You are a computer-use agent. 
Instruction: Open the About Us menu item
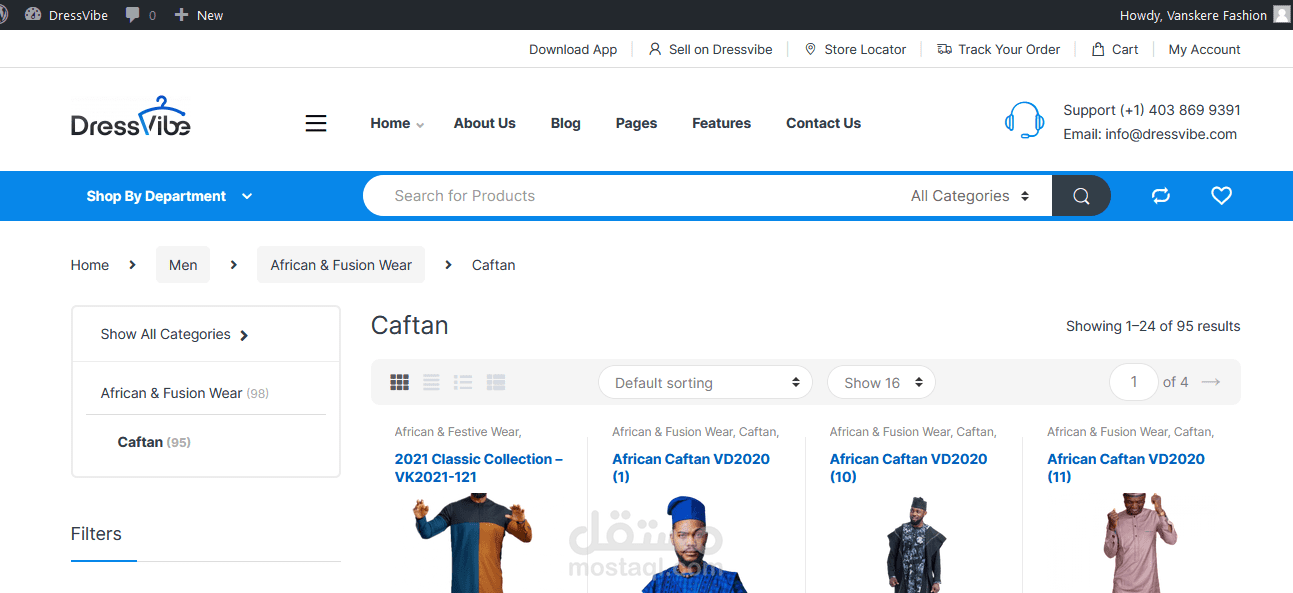click(x=484, y=123)
